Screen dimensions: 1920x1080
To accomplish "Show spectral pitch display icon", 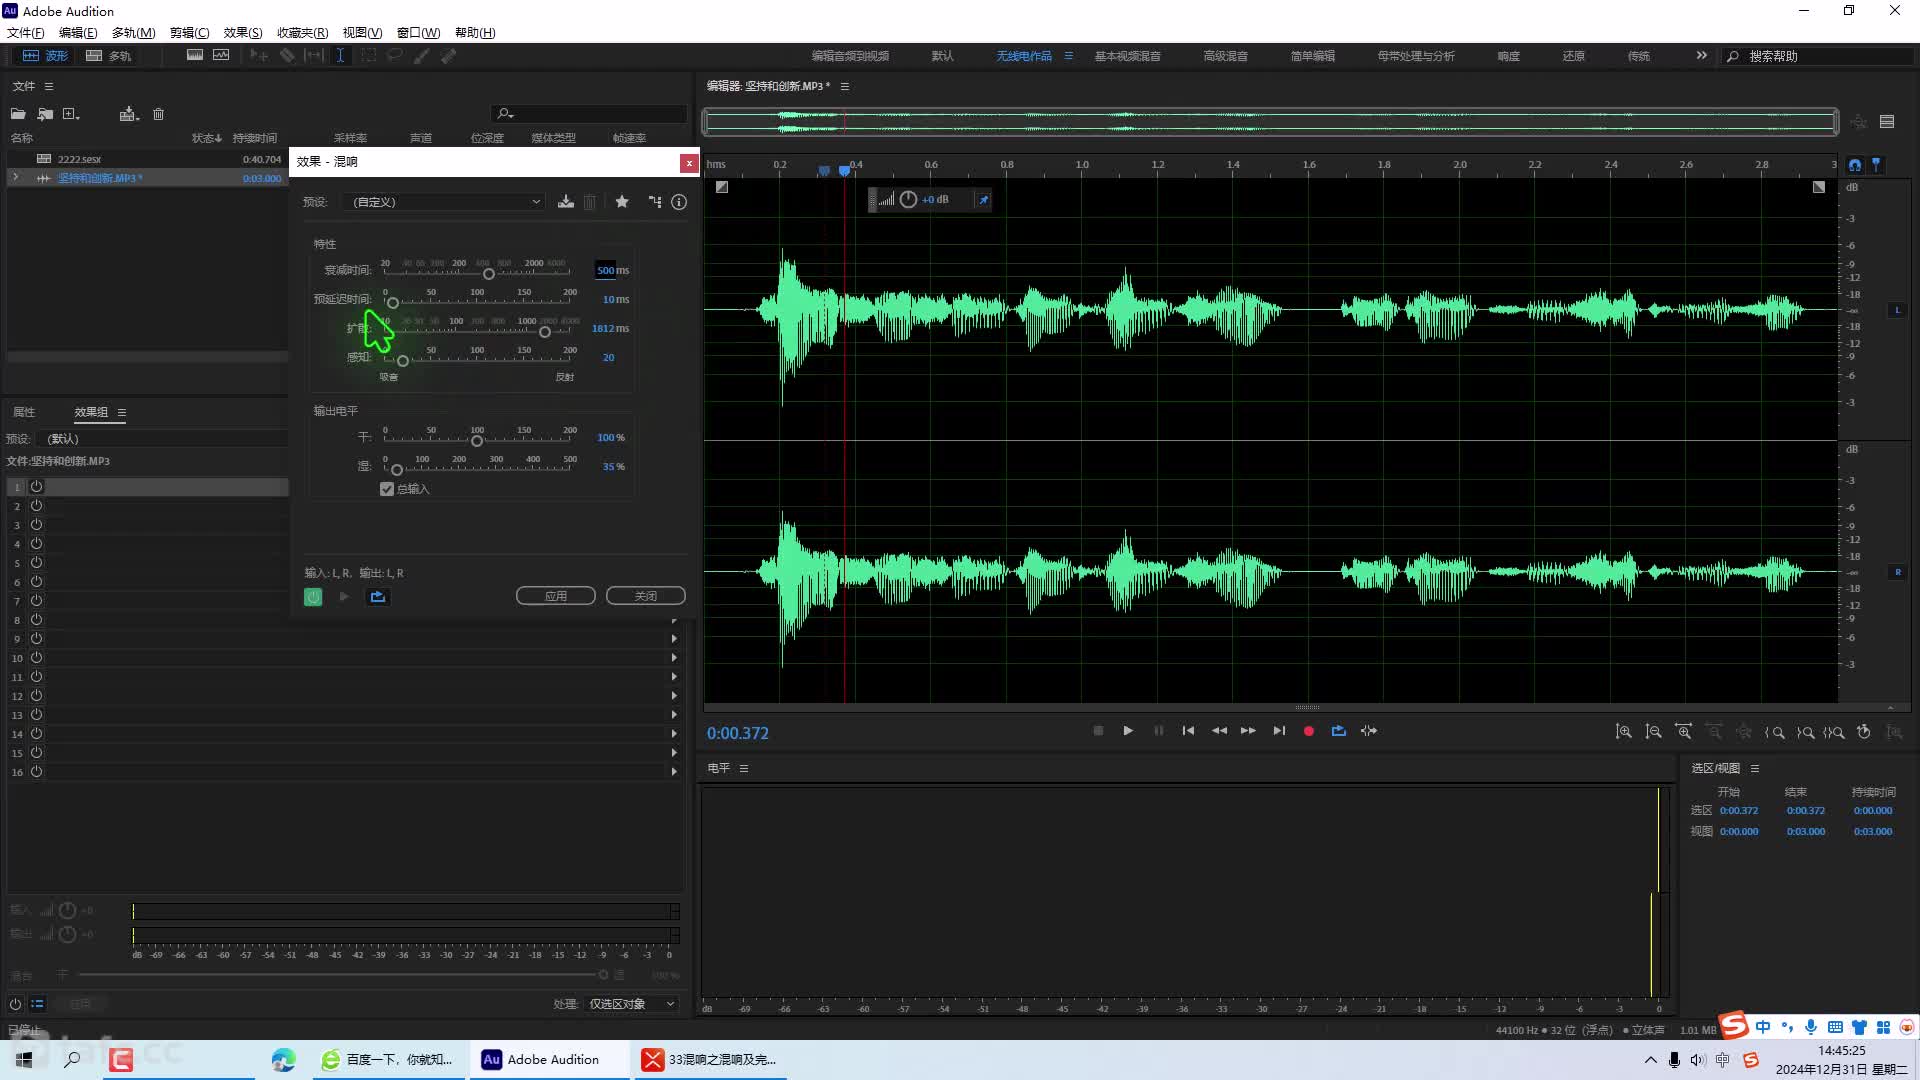I will [x=221, y=55].
